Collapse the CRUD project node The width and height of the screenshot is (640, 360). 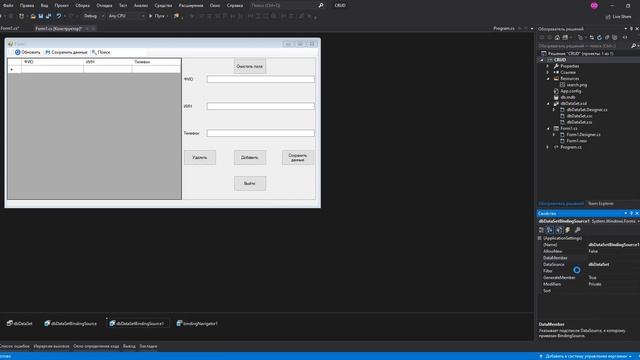click(542, 60)
